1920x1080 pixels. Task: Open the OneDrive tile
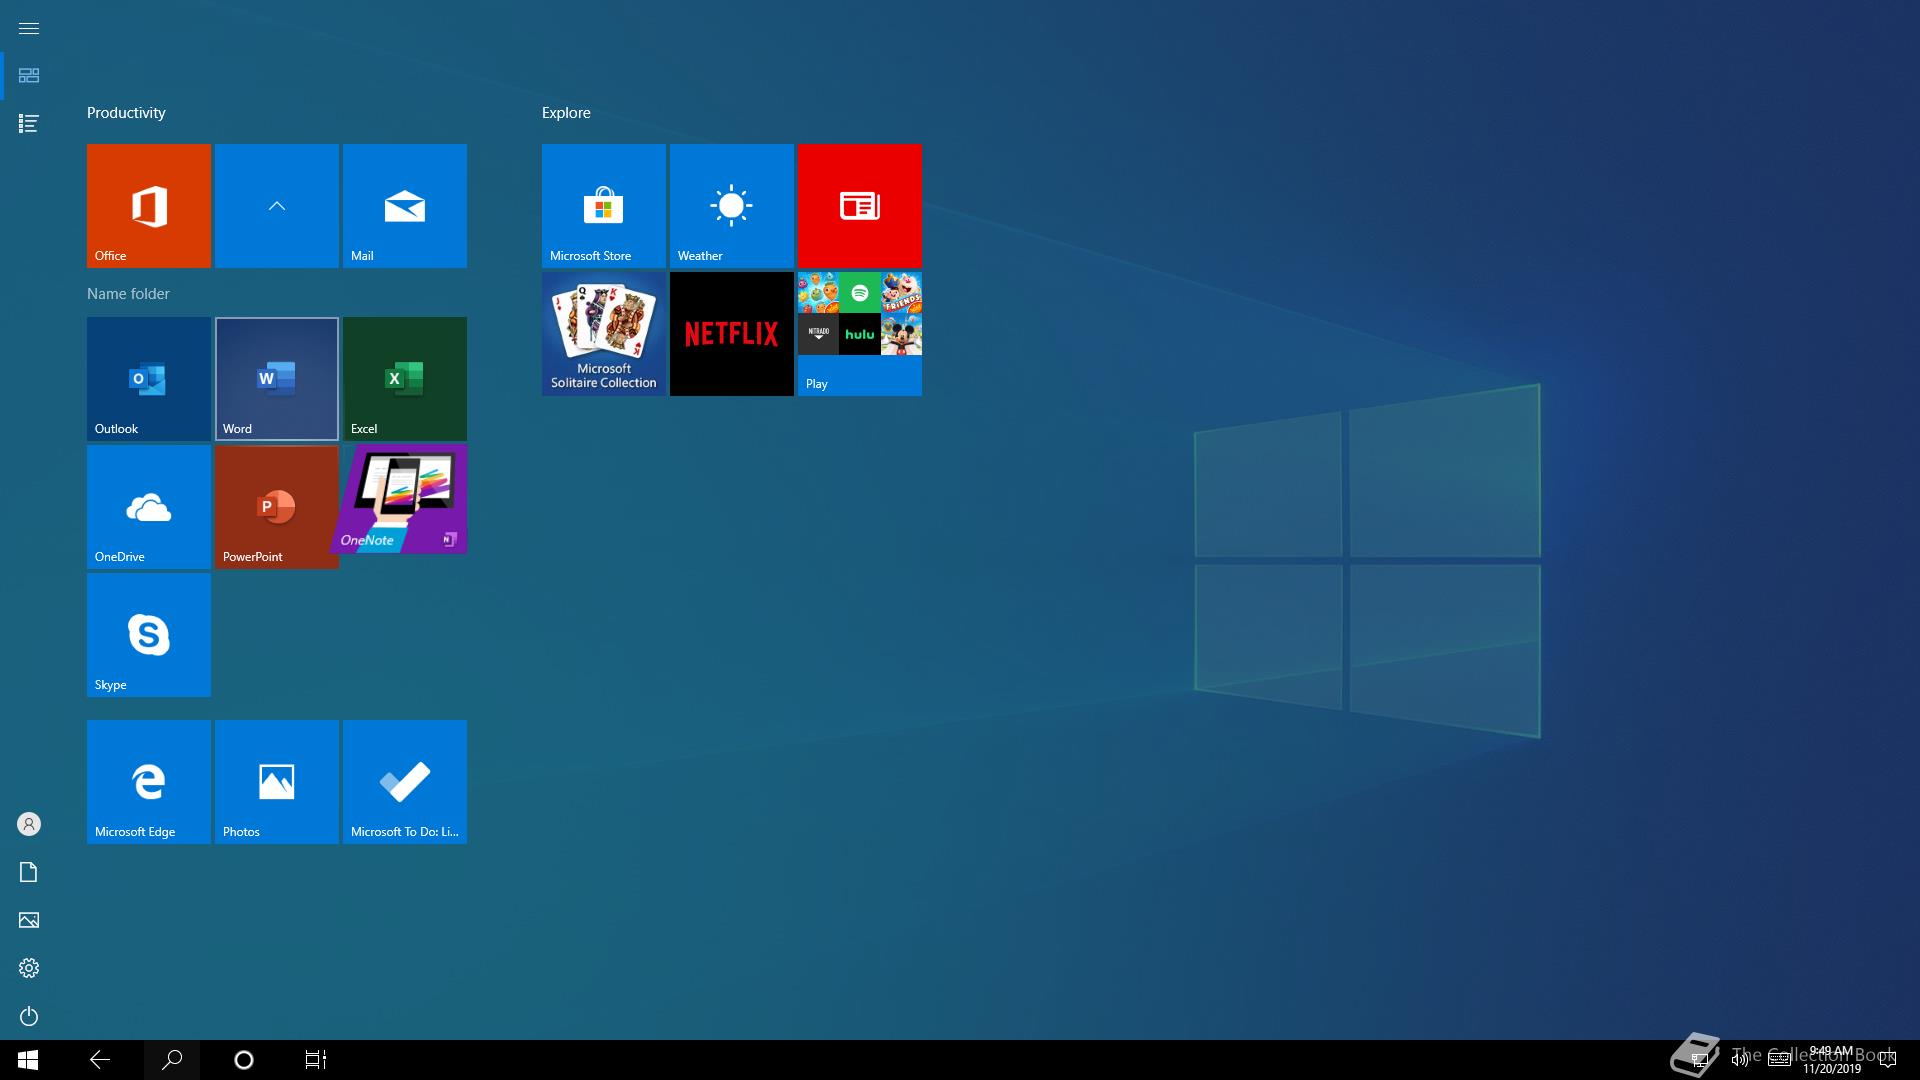149,507
